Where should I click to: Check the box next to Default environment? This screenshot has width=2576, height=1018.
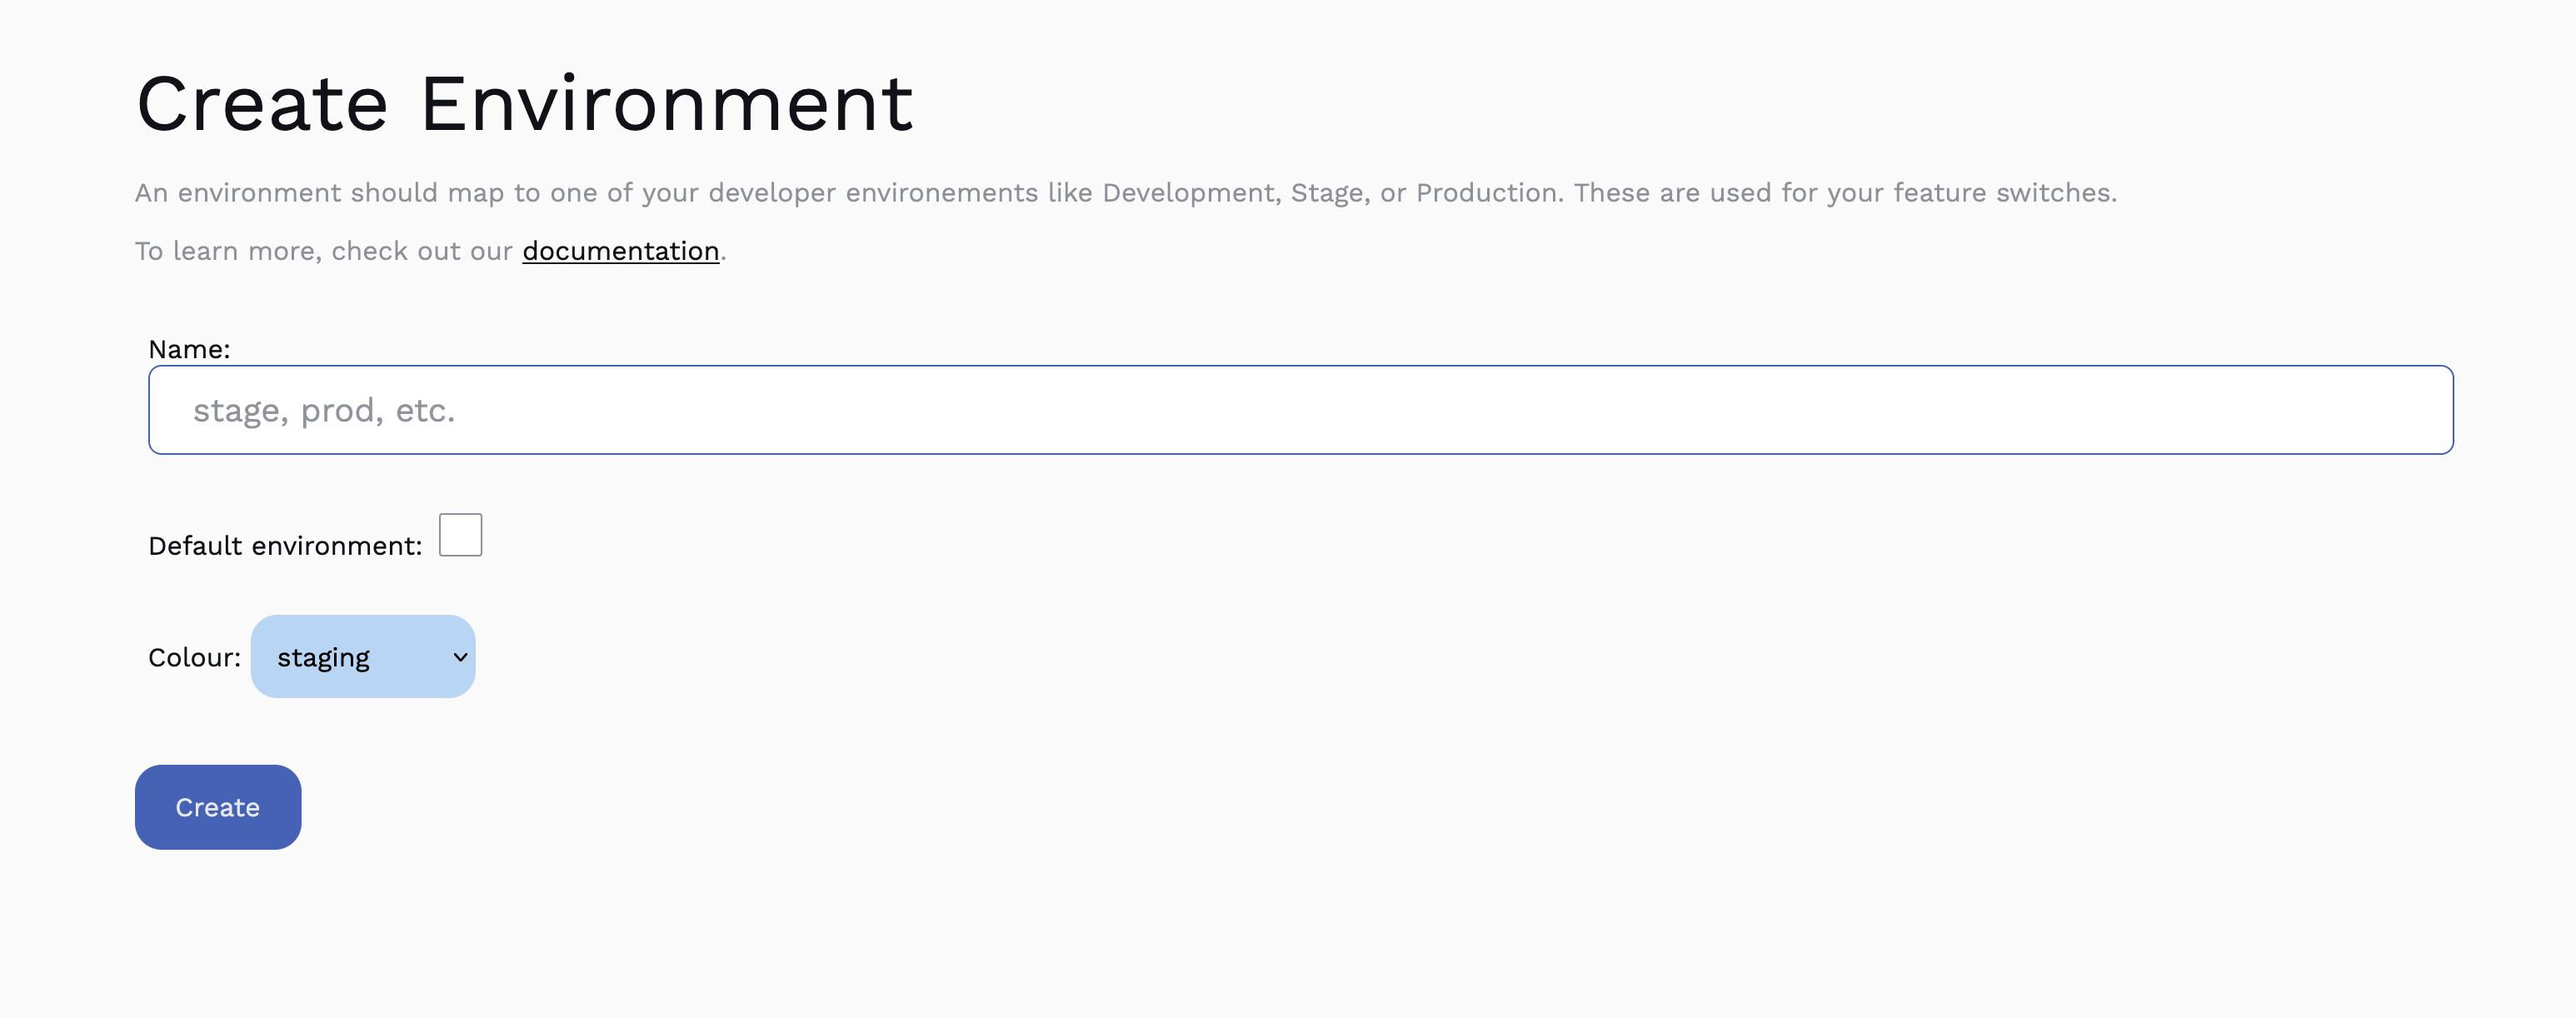460,535
